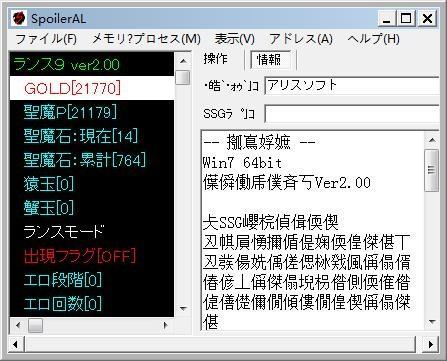This screenshot has width=447, height=361.
Task: Click the list's horizontal scroll left arrow
Action: click(18, 325)
